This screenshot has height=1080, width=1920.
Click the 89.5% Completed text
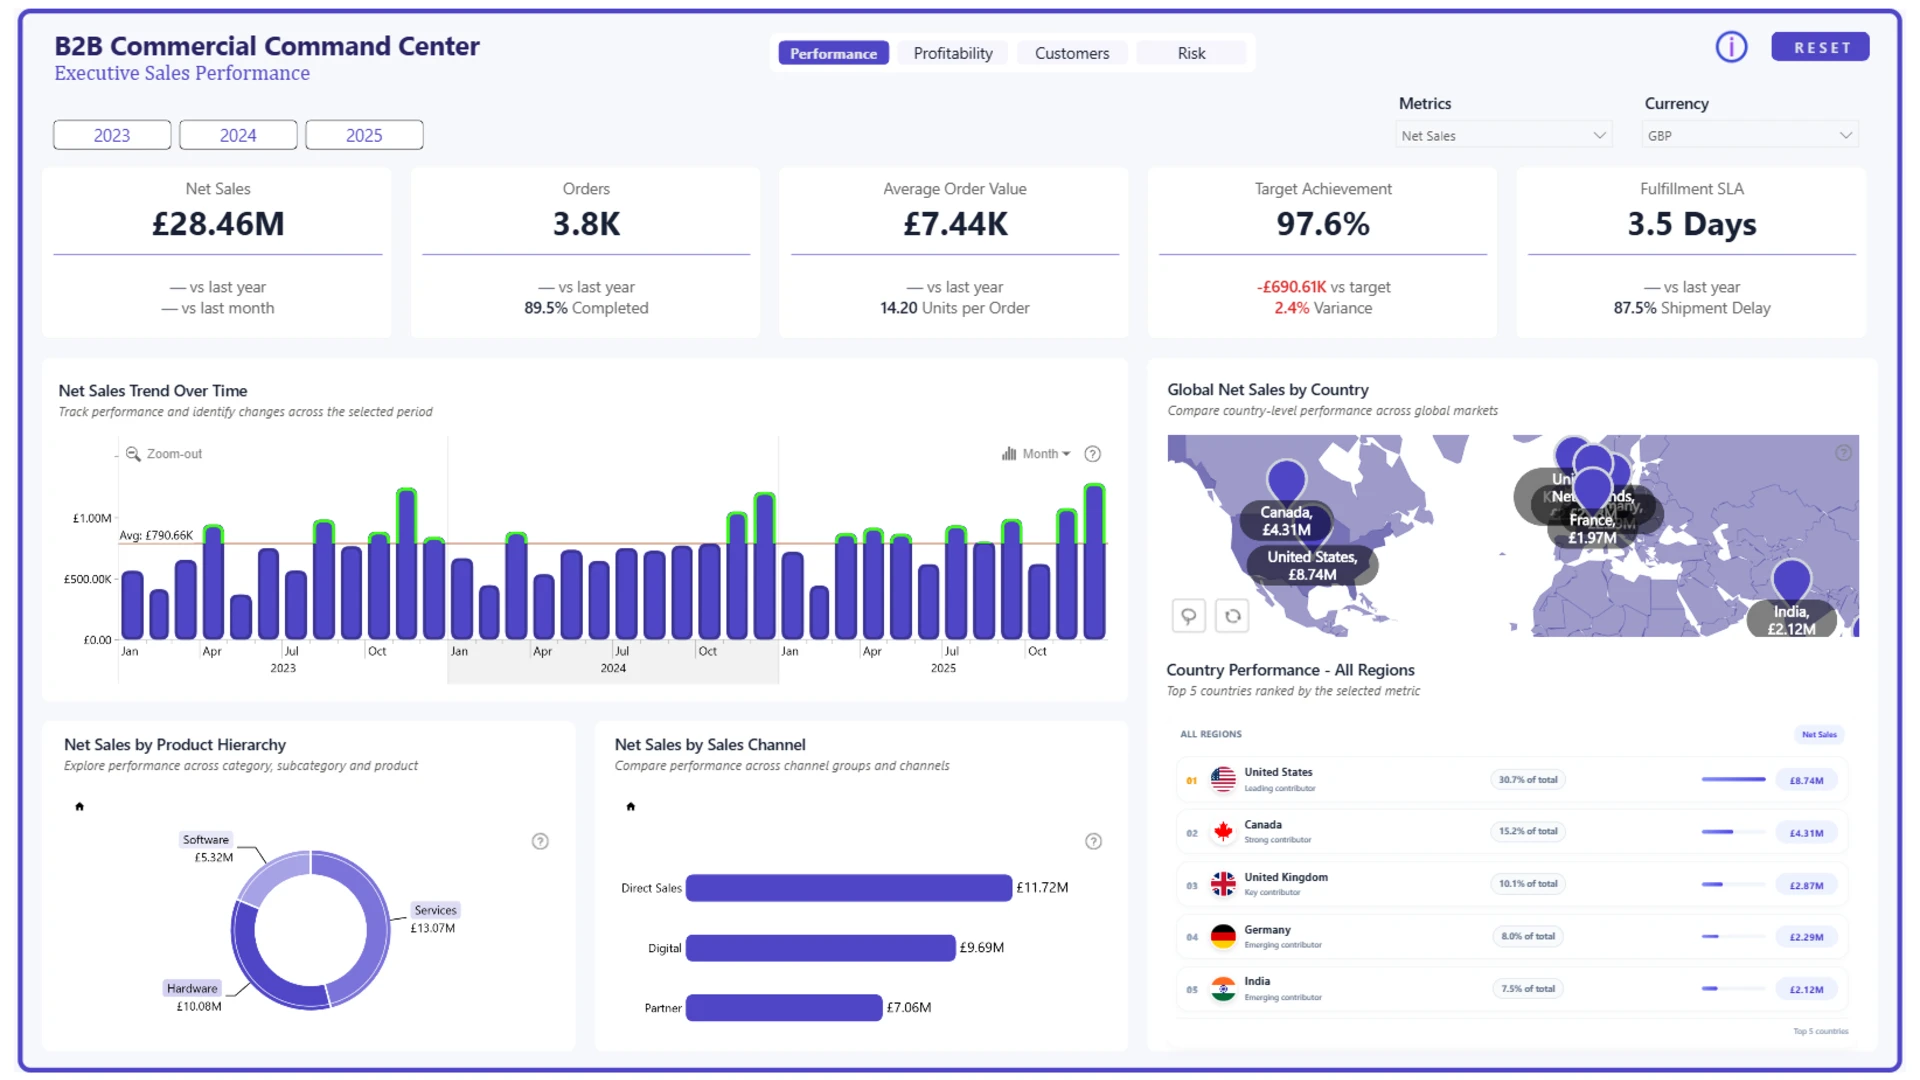pos(586,308)
